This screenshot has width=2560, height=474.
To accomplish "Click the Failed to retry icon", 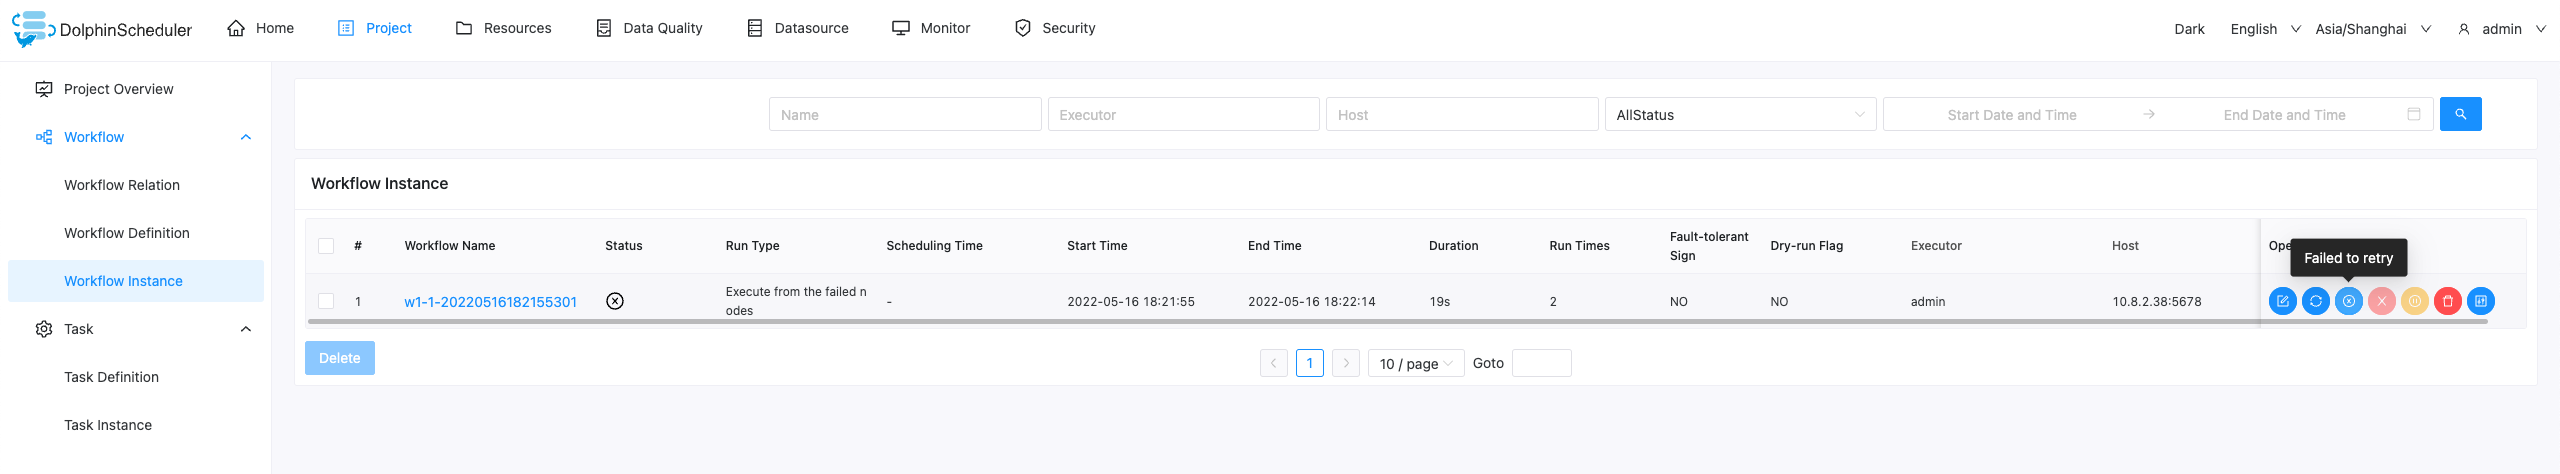I will tap(2348, 301).
